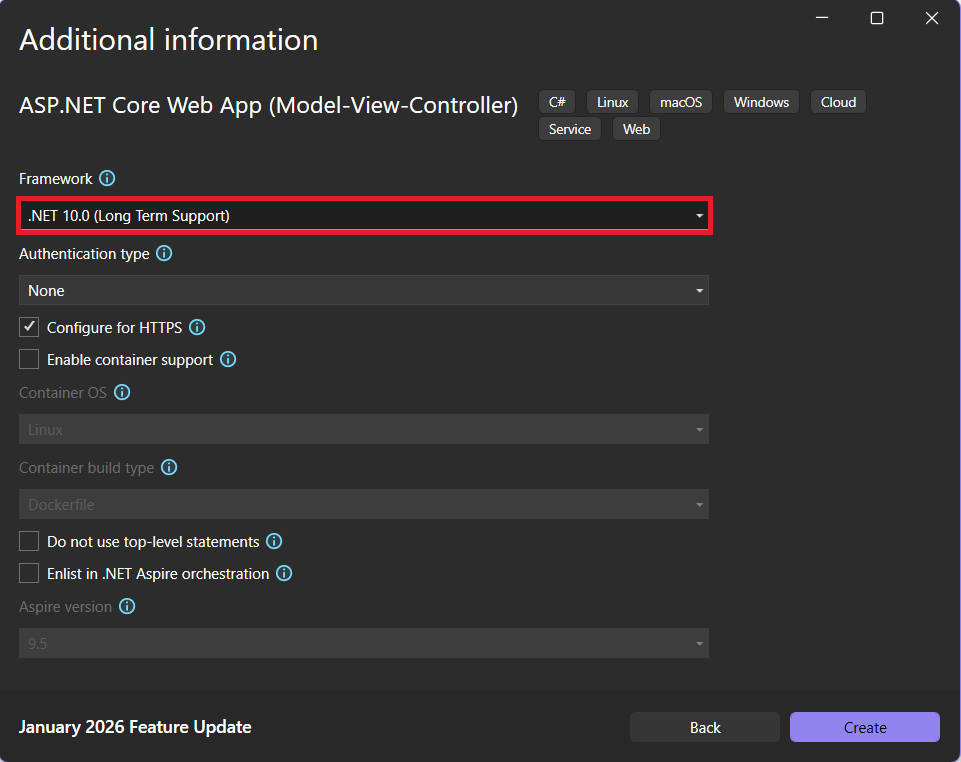Viewport: 961px width, 762px height.
Task: Click the Create button
Action: 864,727
